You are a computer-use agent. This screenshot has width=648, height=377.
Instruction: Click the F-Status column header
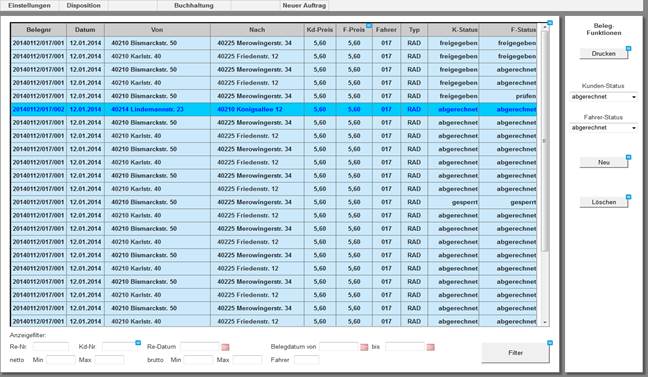(x=508, y=30)
